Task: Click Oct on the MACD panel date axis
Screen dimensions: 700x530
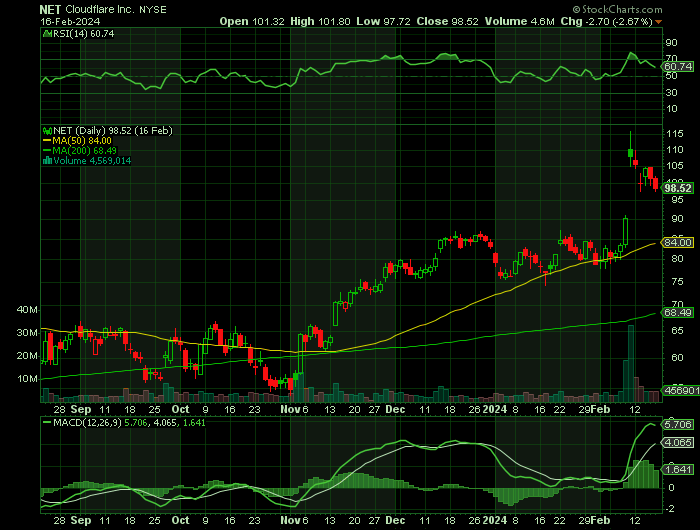Action: click(180, 520)
